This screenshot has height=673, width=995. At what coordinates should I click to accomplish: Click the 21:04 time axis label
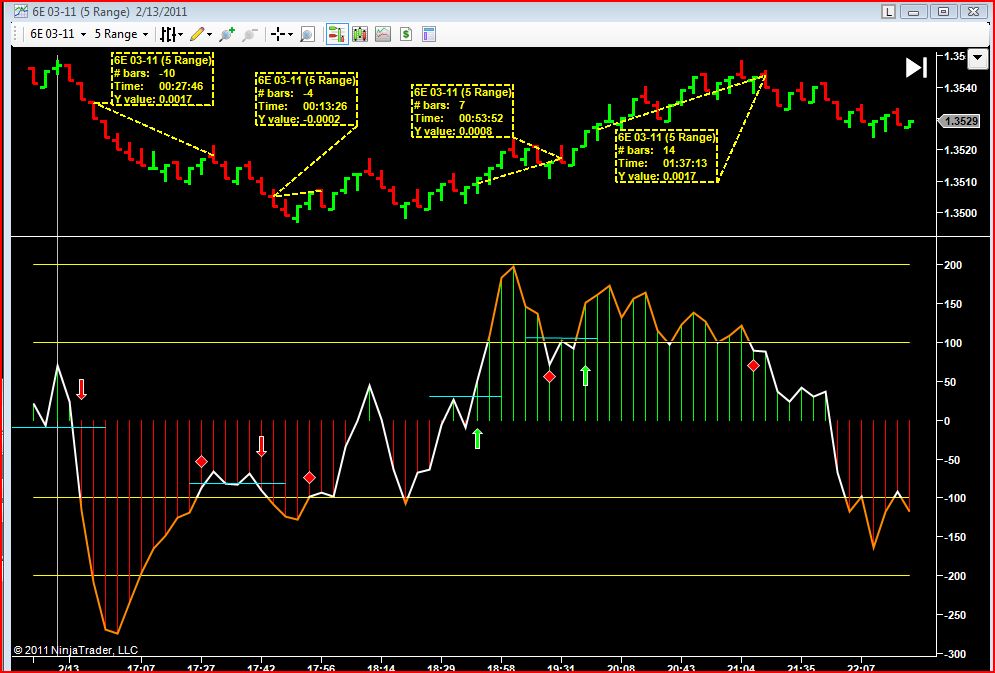point(741,667)
